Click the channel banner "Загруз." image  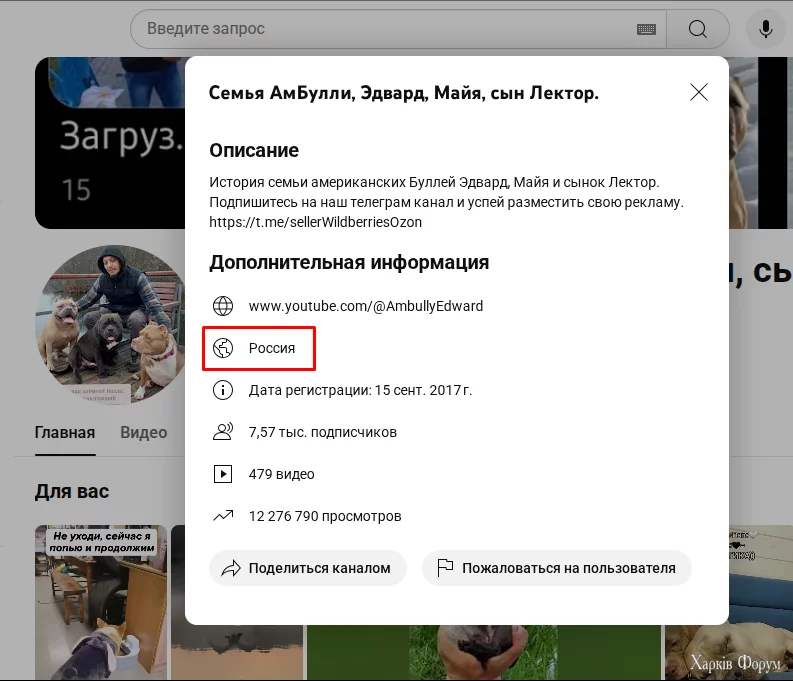pyautogui.click(x=110, y=143)
